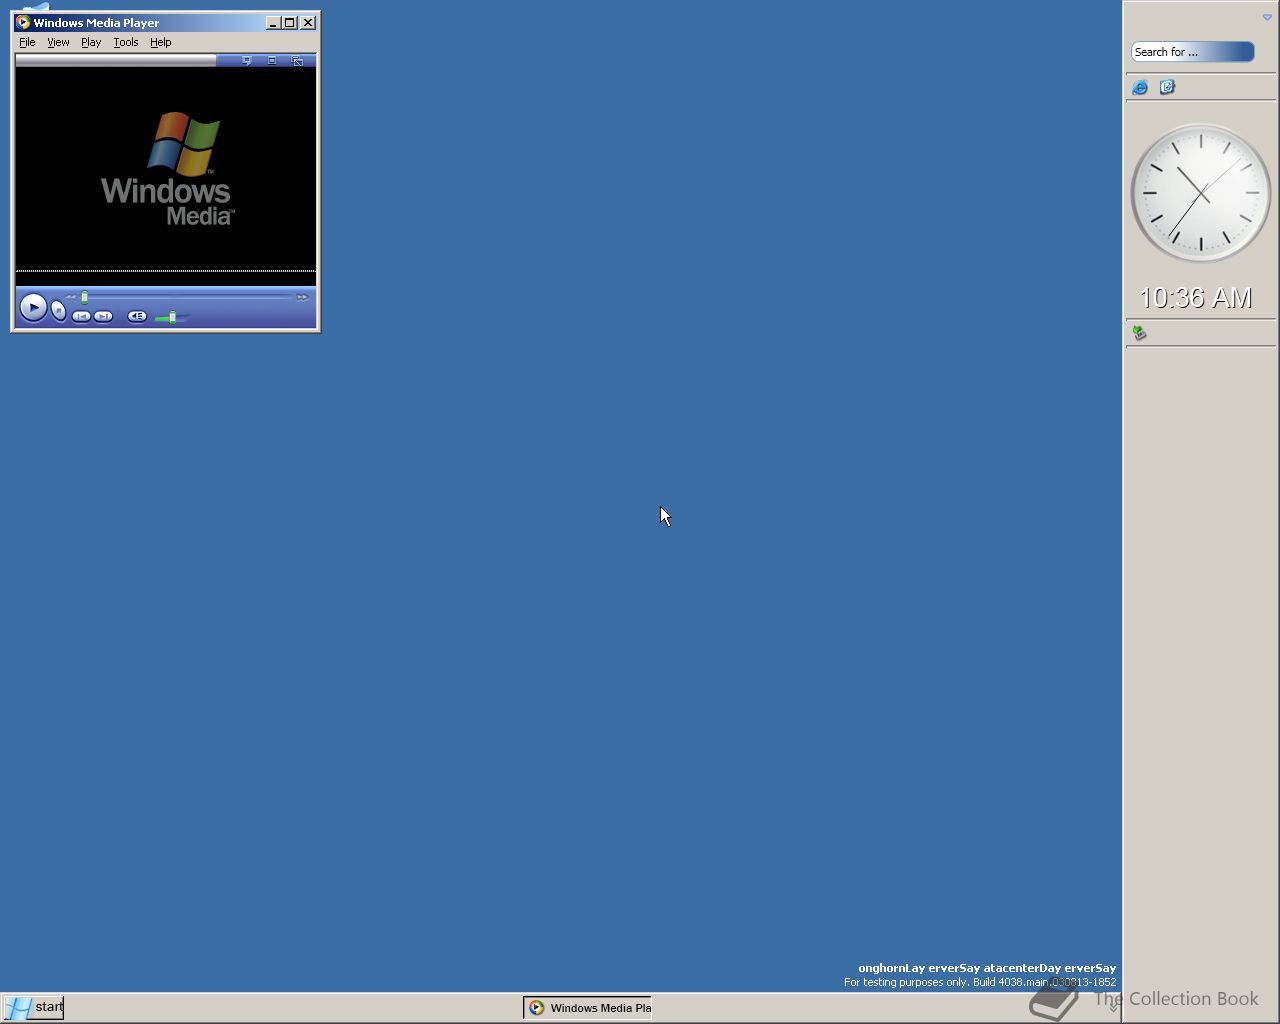1280x1024 pixels.
Task: Click the last icon in the blue strip above the video
Action: [297, 61]
